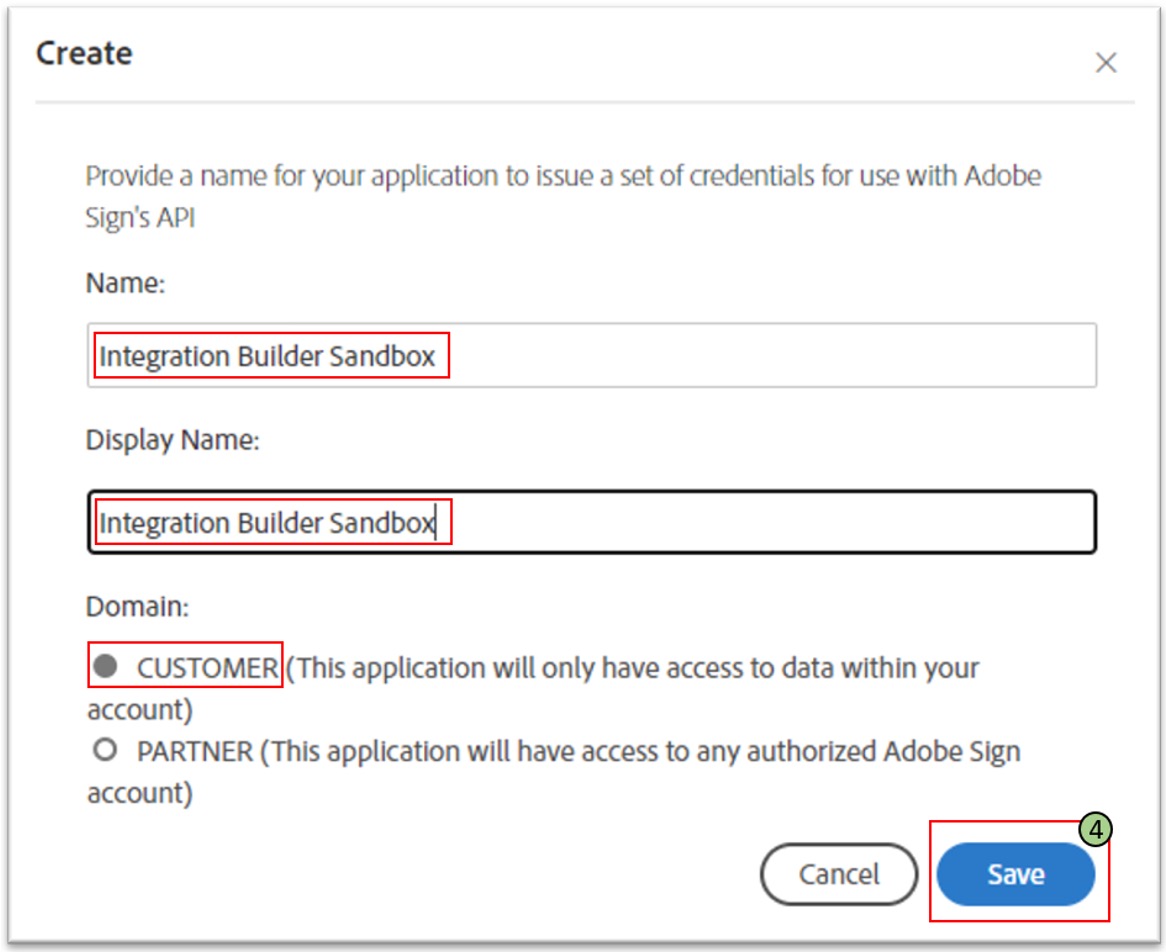The width and height of the screenshot is (1166, 952).
Task: Click the Adobe Sign's API instruction text
Action: (563, 196)
